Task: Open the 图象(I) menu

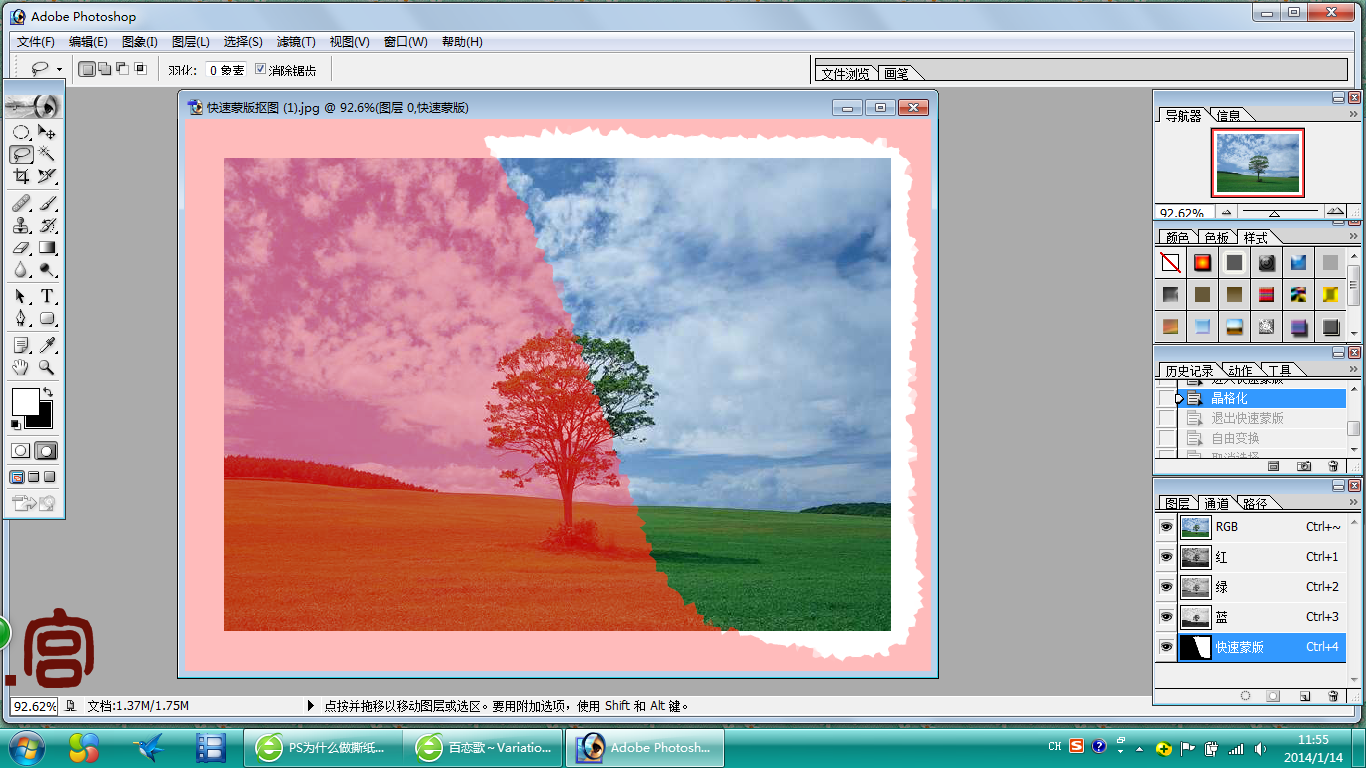Action: (x=140, y=42)
